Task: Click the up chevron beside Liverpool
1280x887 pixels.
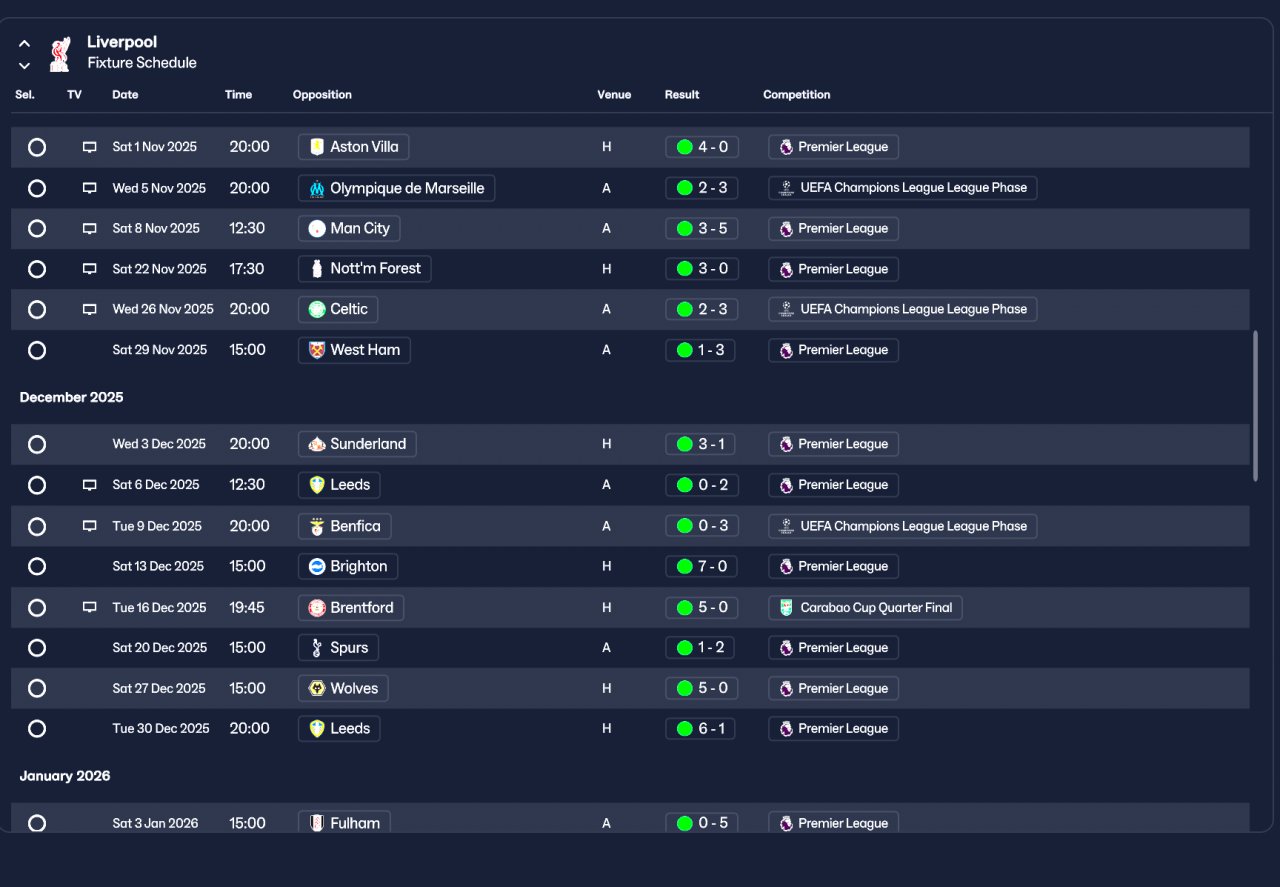Action: [x=24, y=44]
